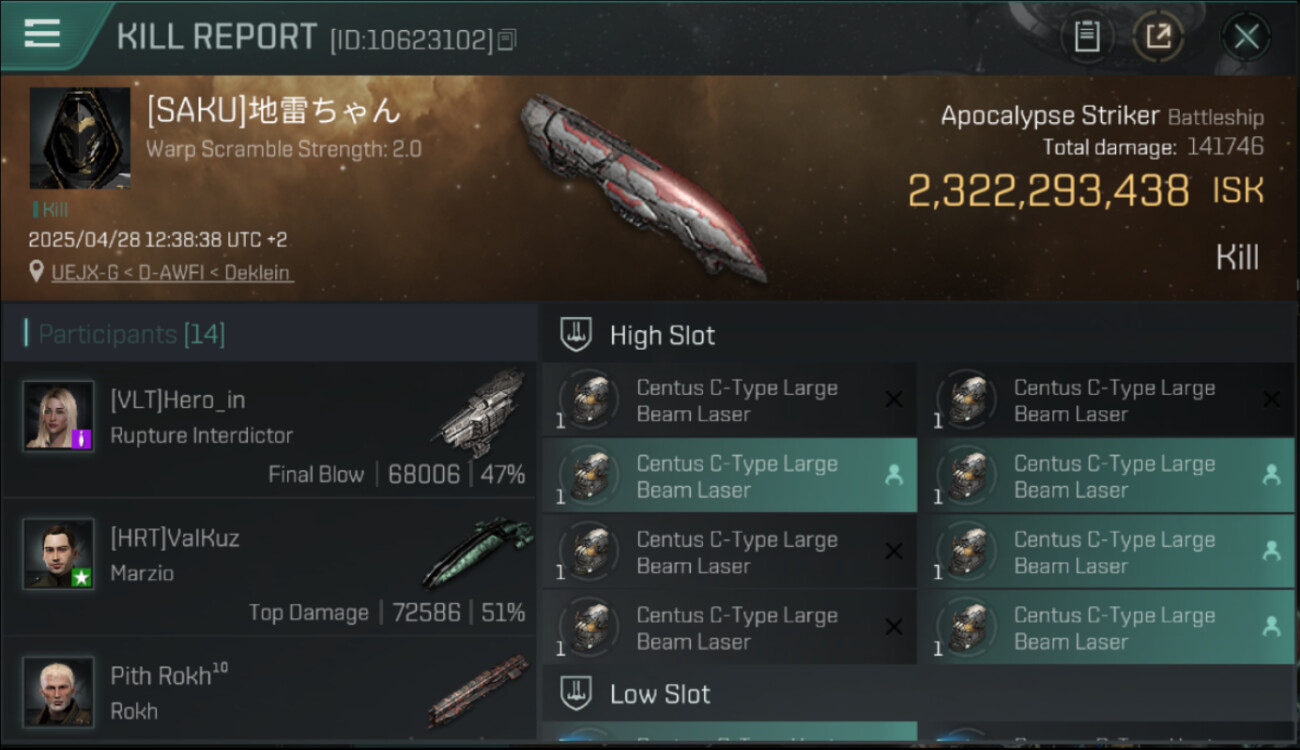Copy the kill report ID icon

507,41
